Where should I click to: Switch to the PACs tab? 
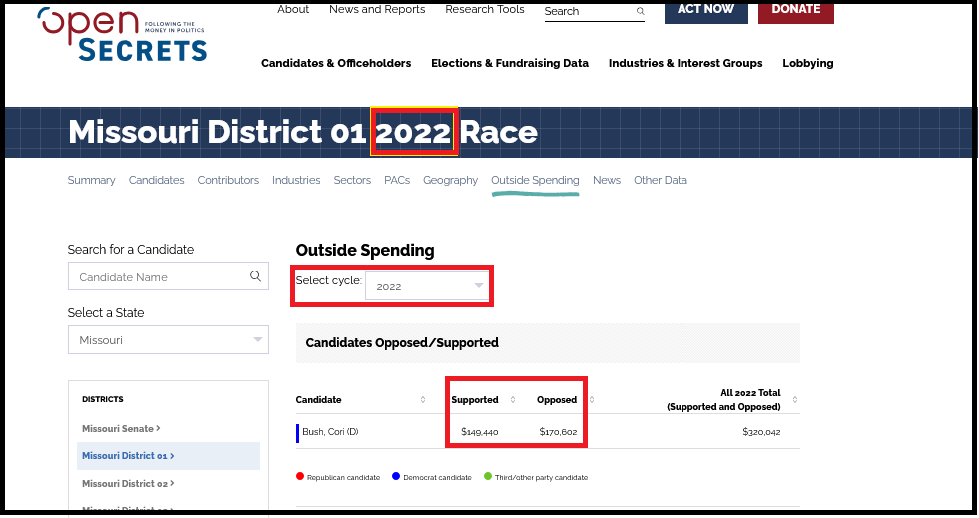coord(397,180)
